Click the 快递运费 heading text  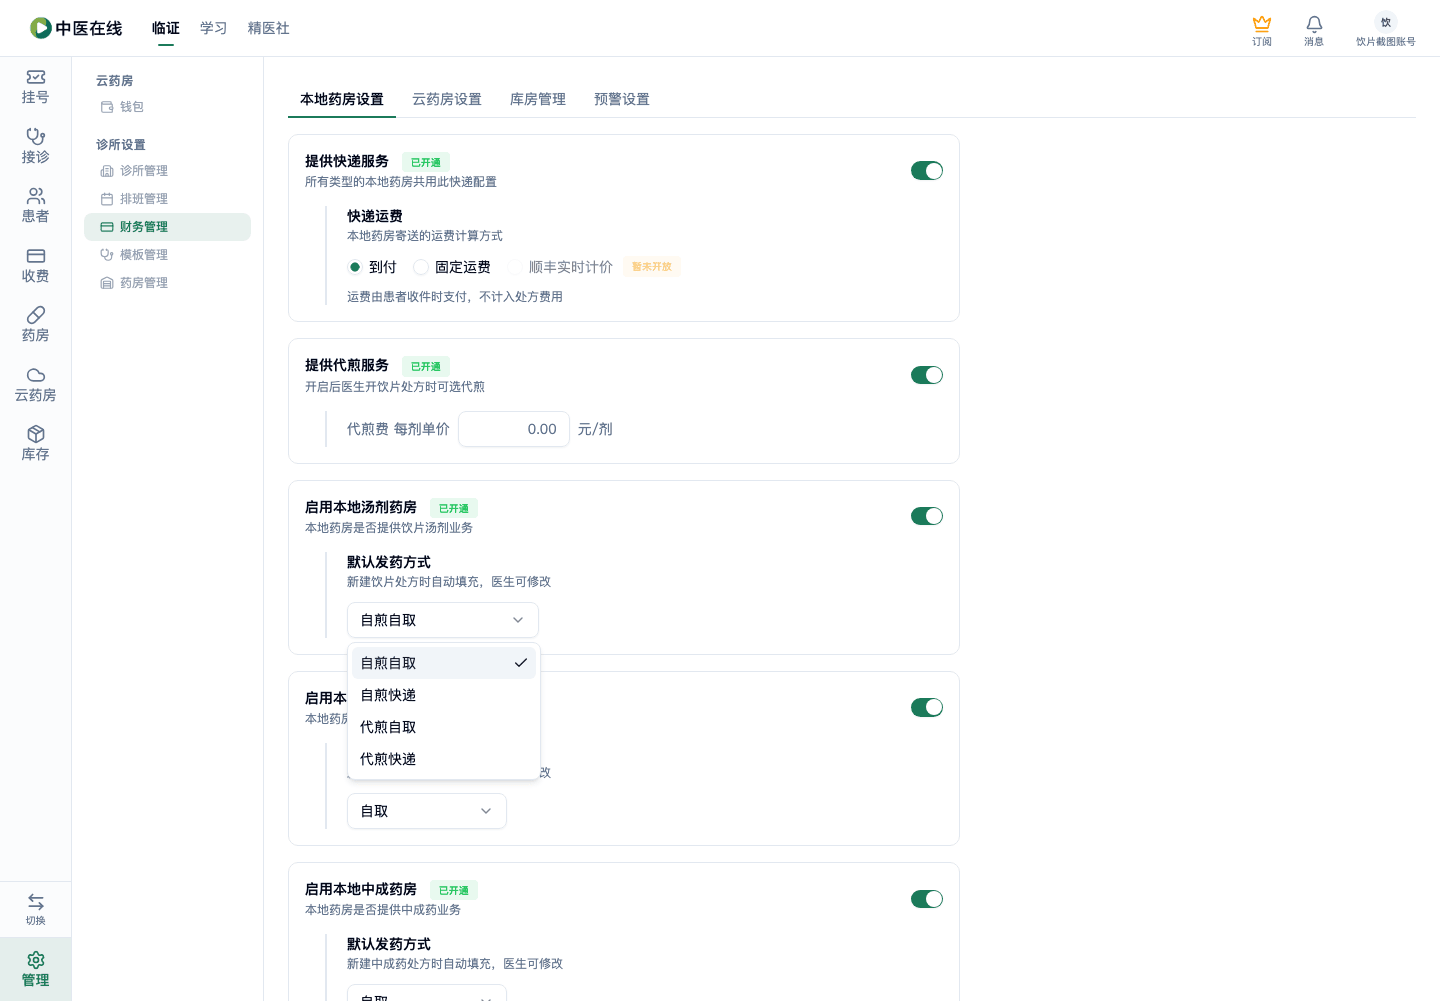tap(375, 216)
